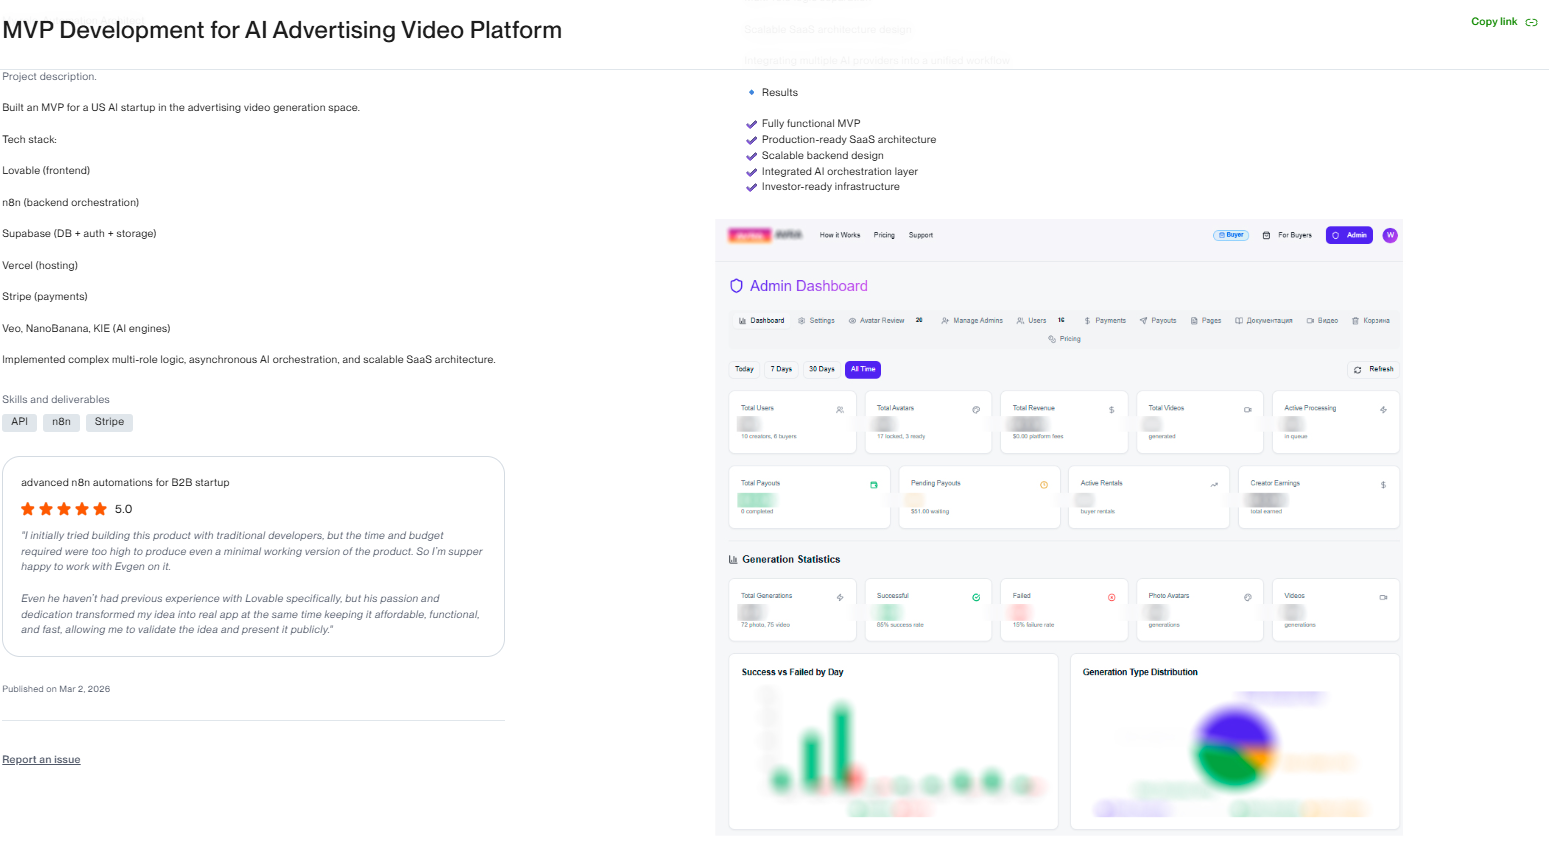The image size is (1549, 858).
Task: Click the n8n skill tag
Action: [61, 422]
